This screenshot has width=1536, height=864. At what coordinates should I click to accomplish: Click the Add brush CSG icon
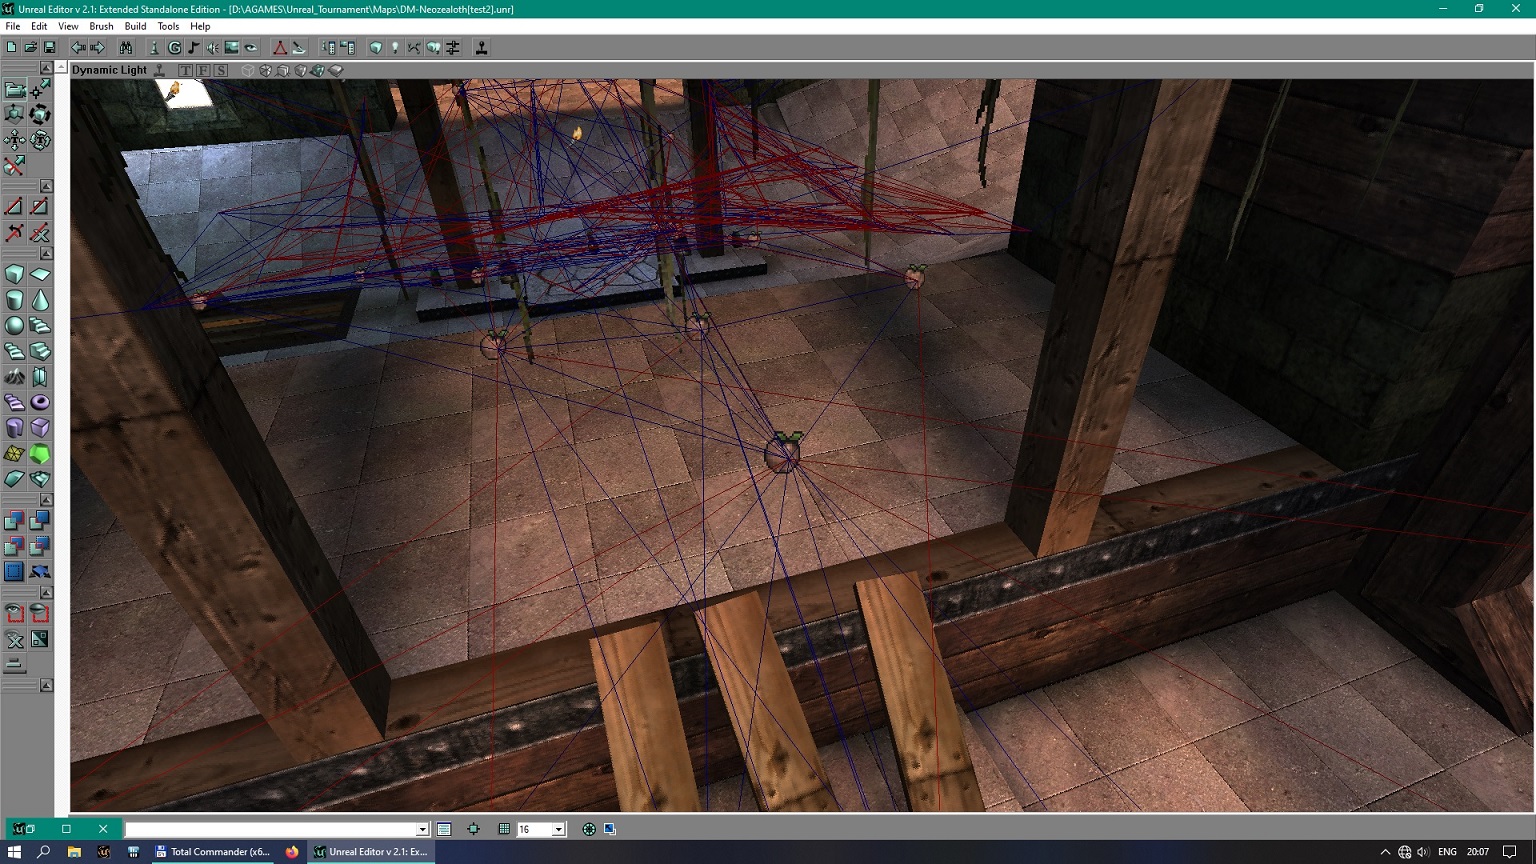pyautogui.click(x=15, y=520)
